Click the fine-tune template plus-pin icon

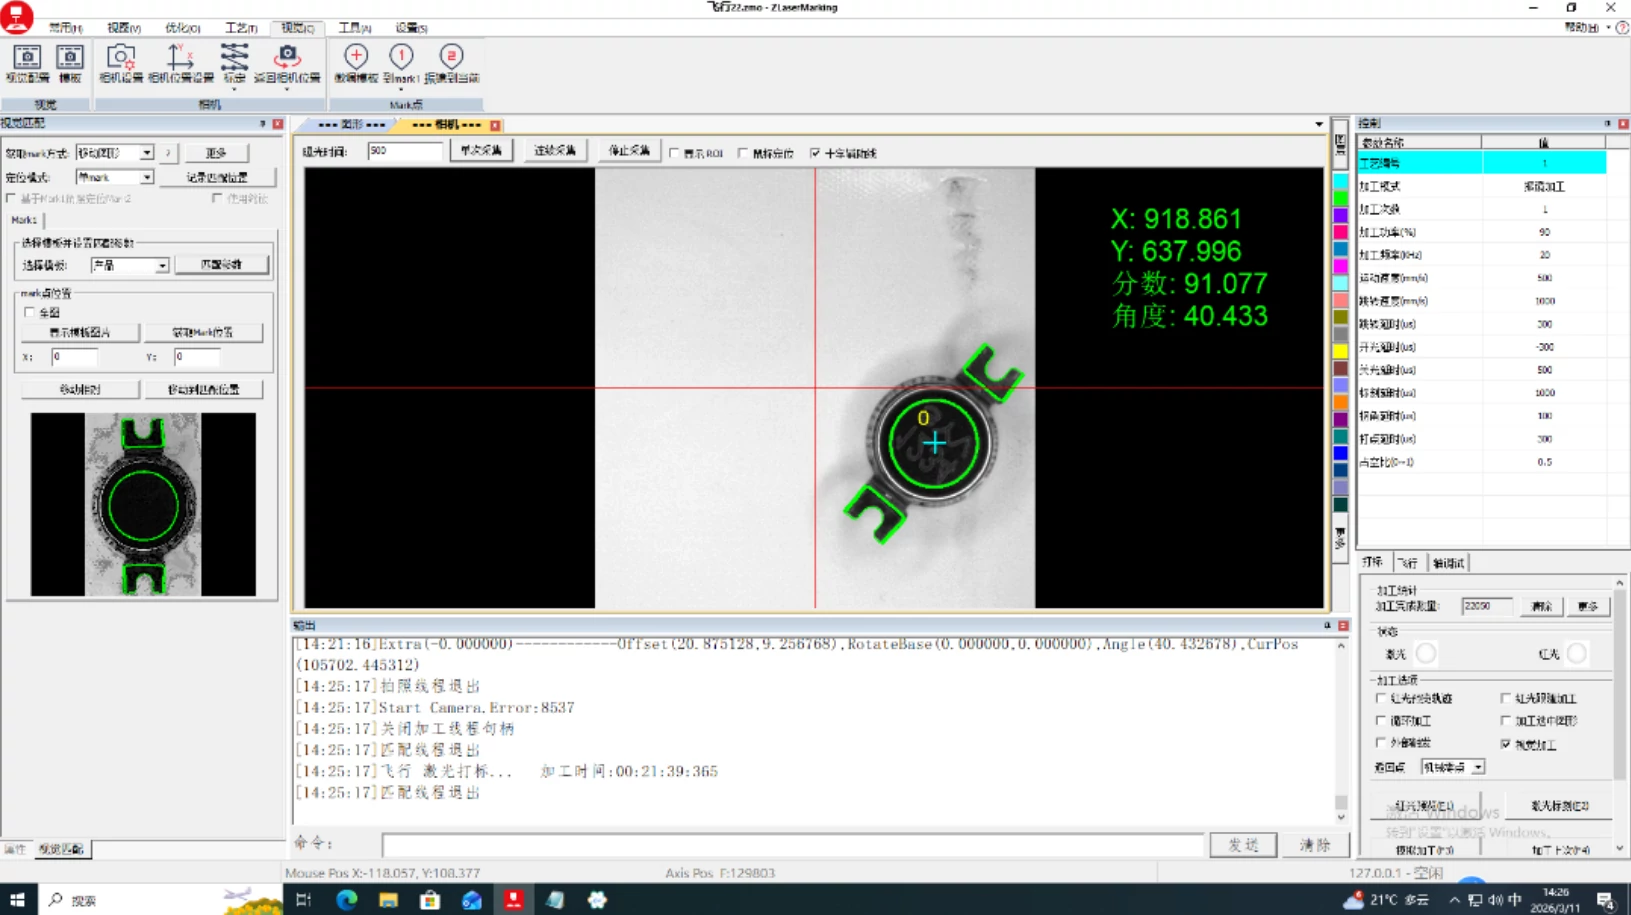pyautogui.click(x=356, y=63)
